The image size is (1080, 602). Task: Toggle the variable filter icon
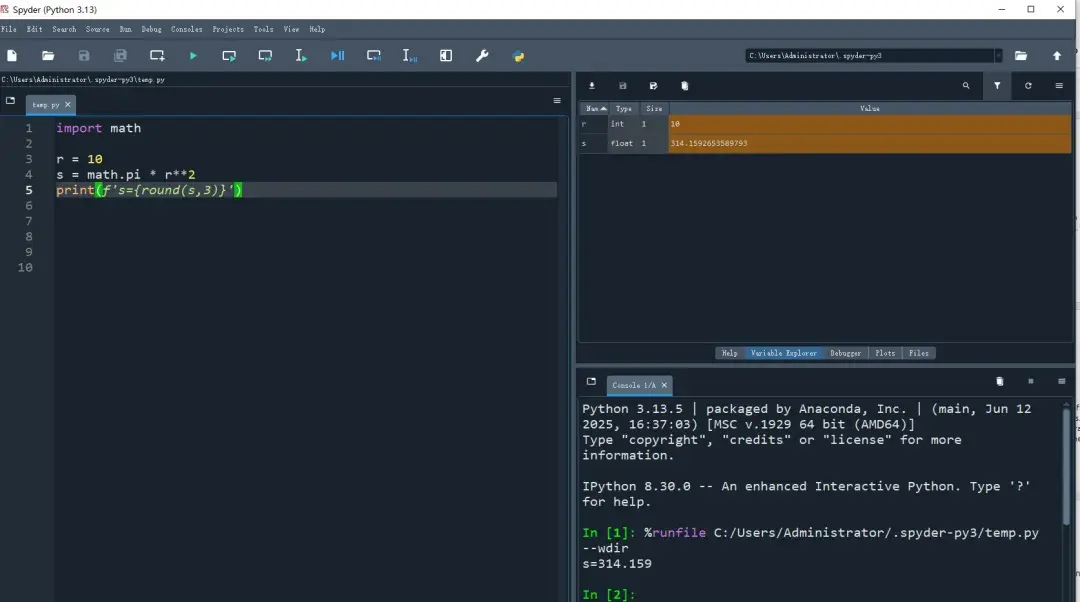(x=997, y=85)
